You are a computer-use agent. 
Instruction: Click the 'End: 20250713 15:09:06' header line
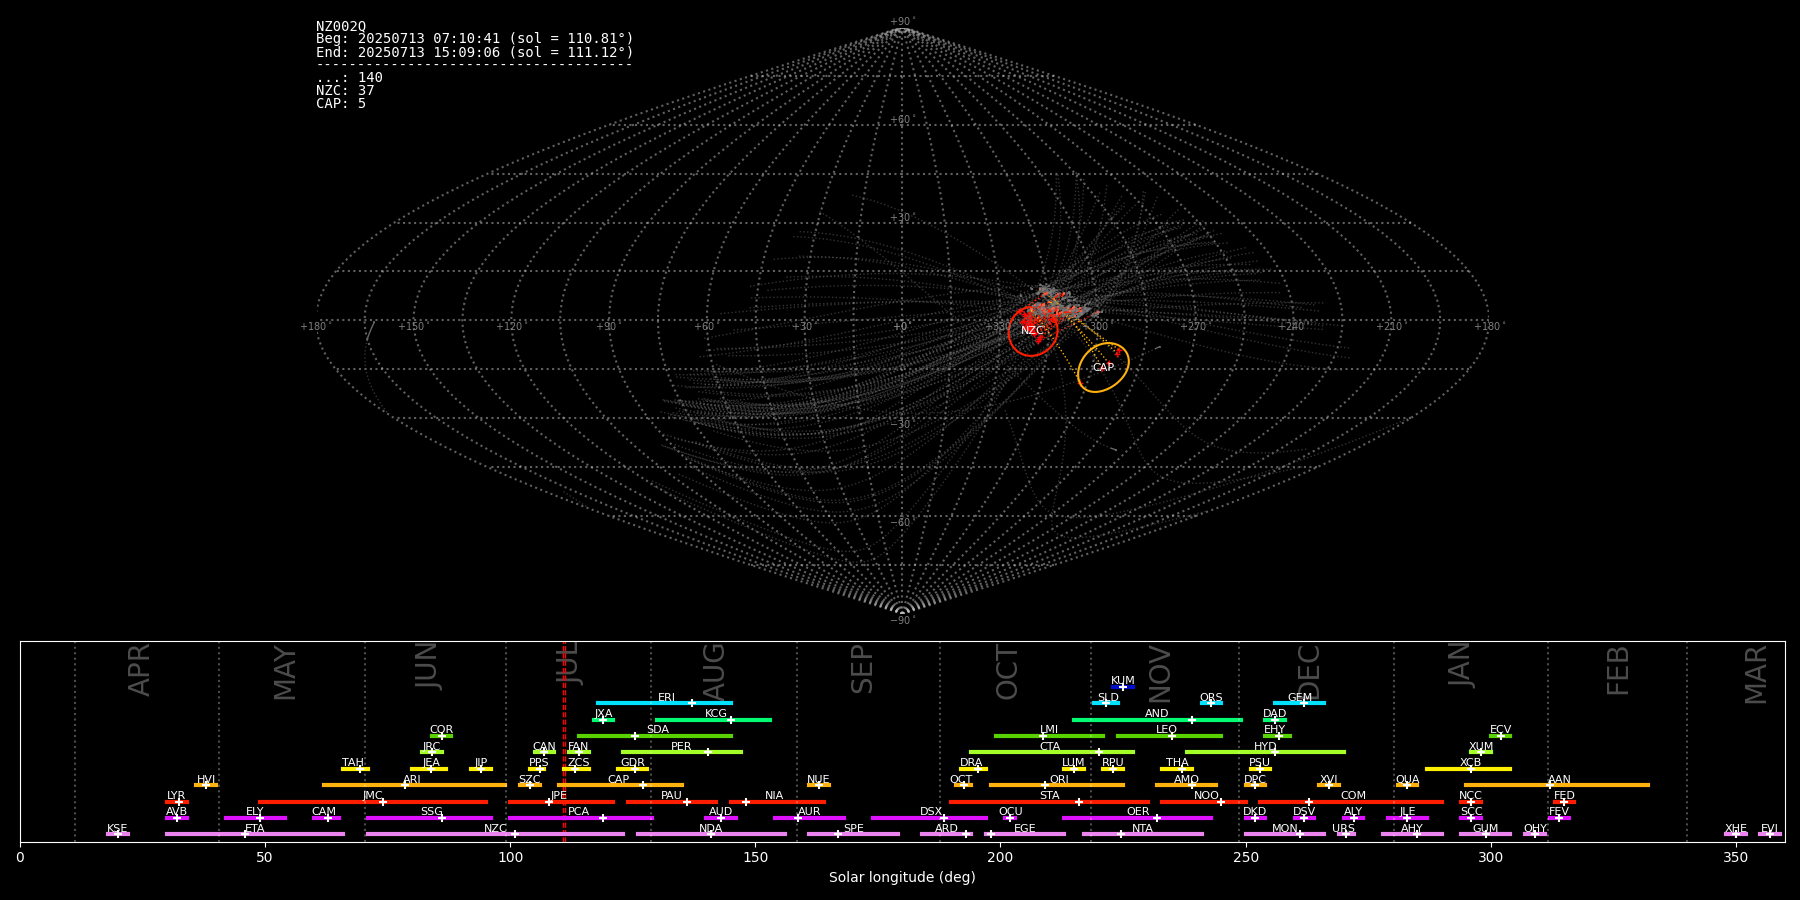pos(475,52)
